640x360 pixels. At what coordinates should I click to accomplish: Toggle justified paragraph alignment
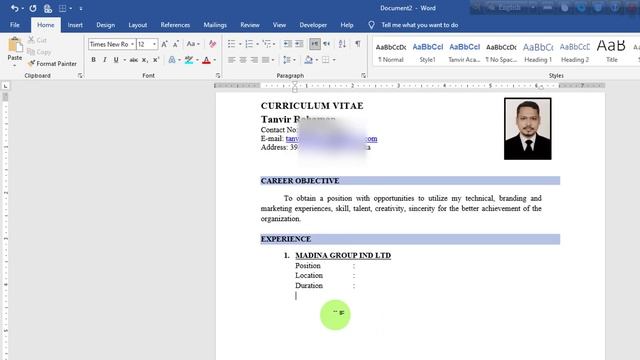pyautogui.click(x=266, y=60)
